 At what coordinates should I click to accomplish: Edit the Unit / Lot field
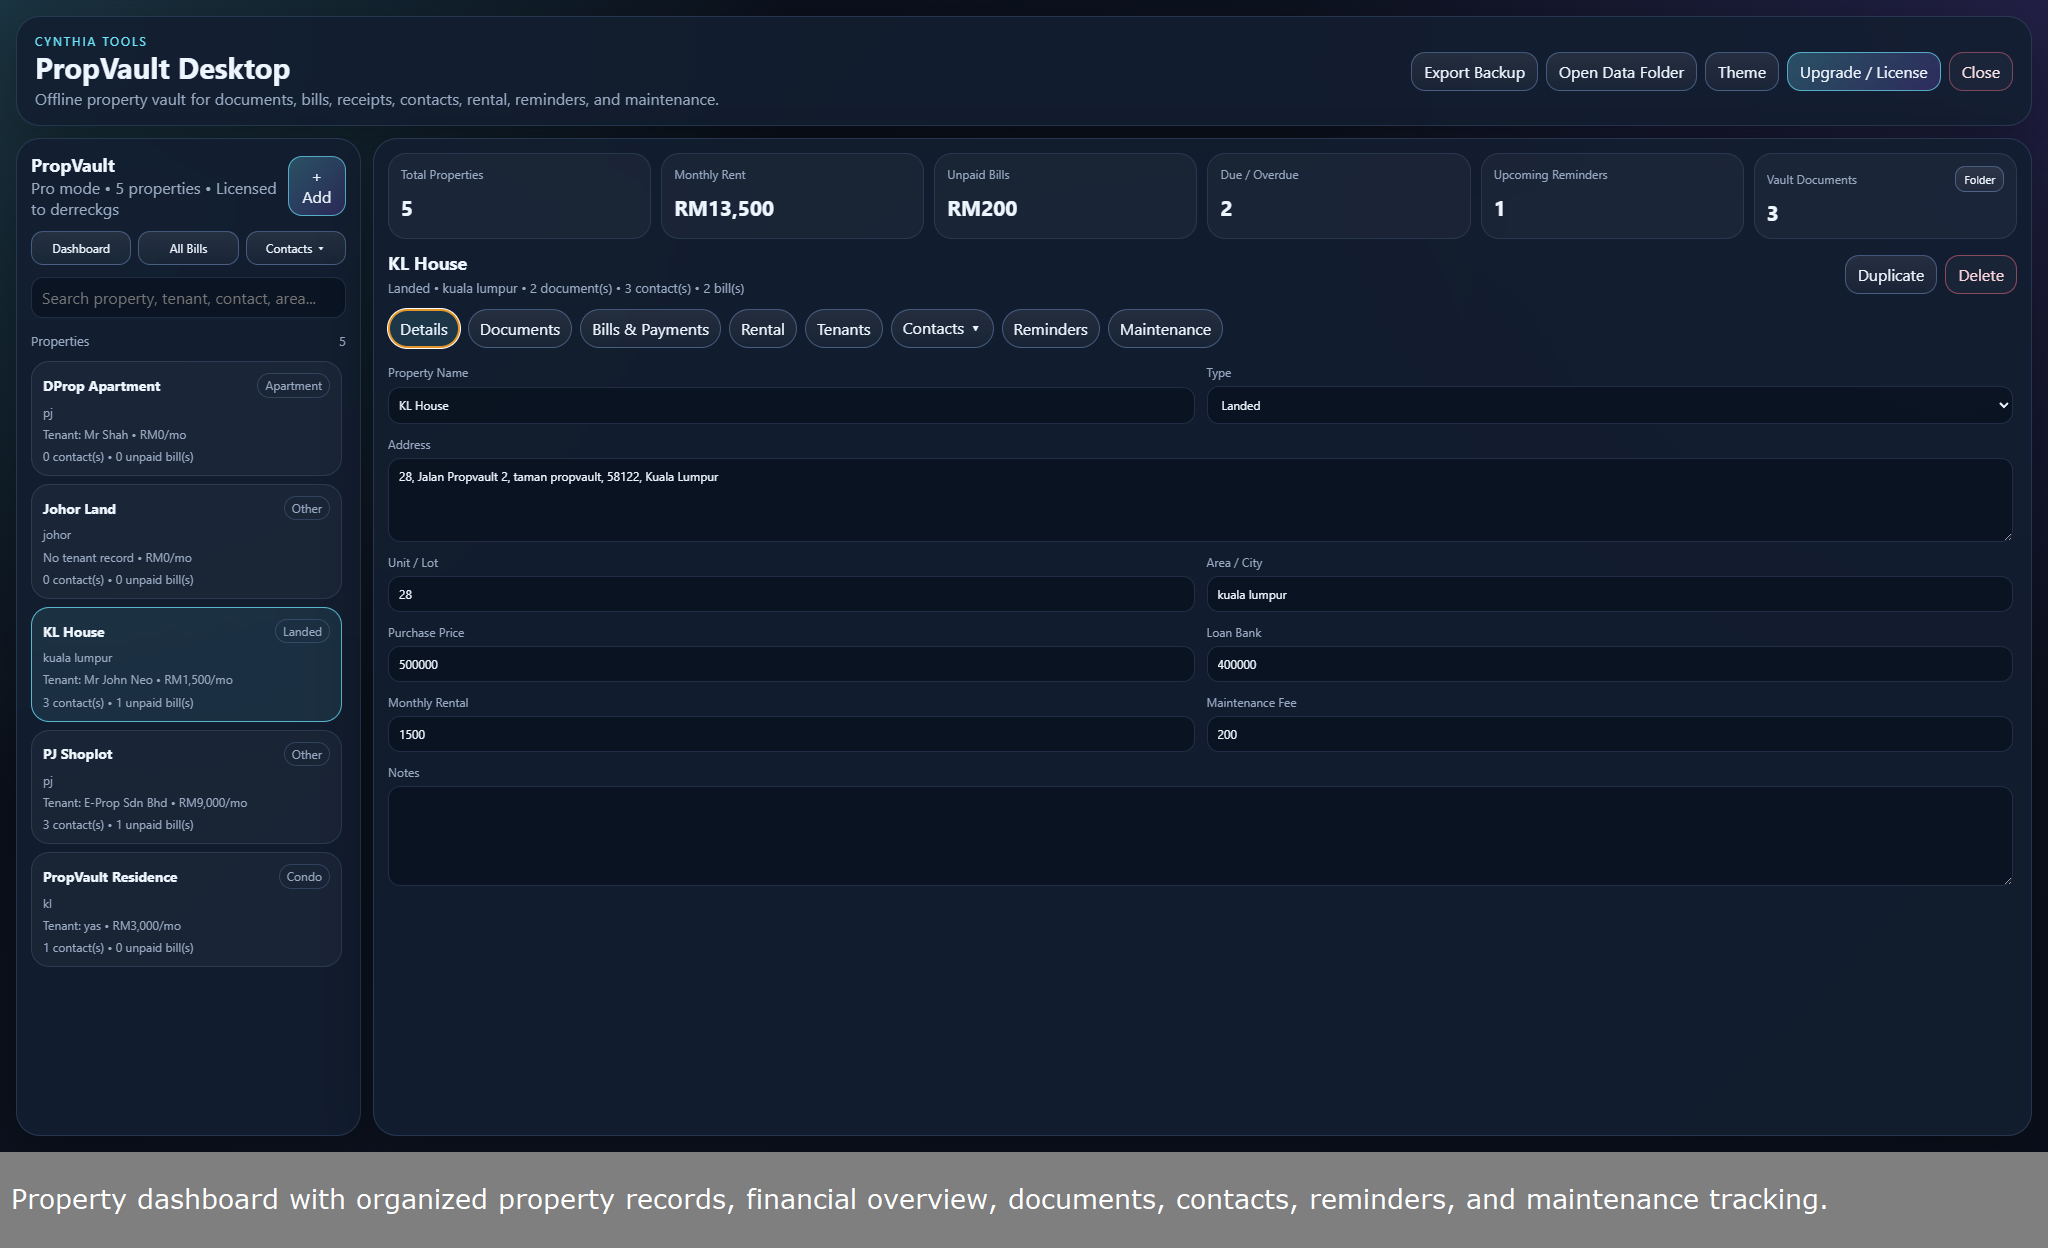tap(790, 594)
